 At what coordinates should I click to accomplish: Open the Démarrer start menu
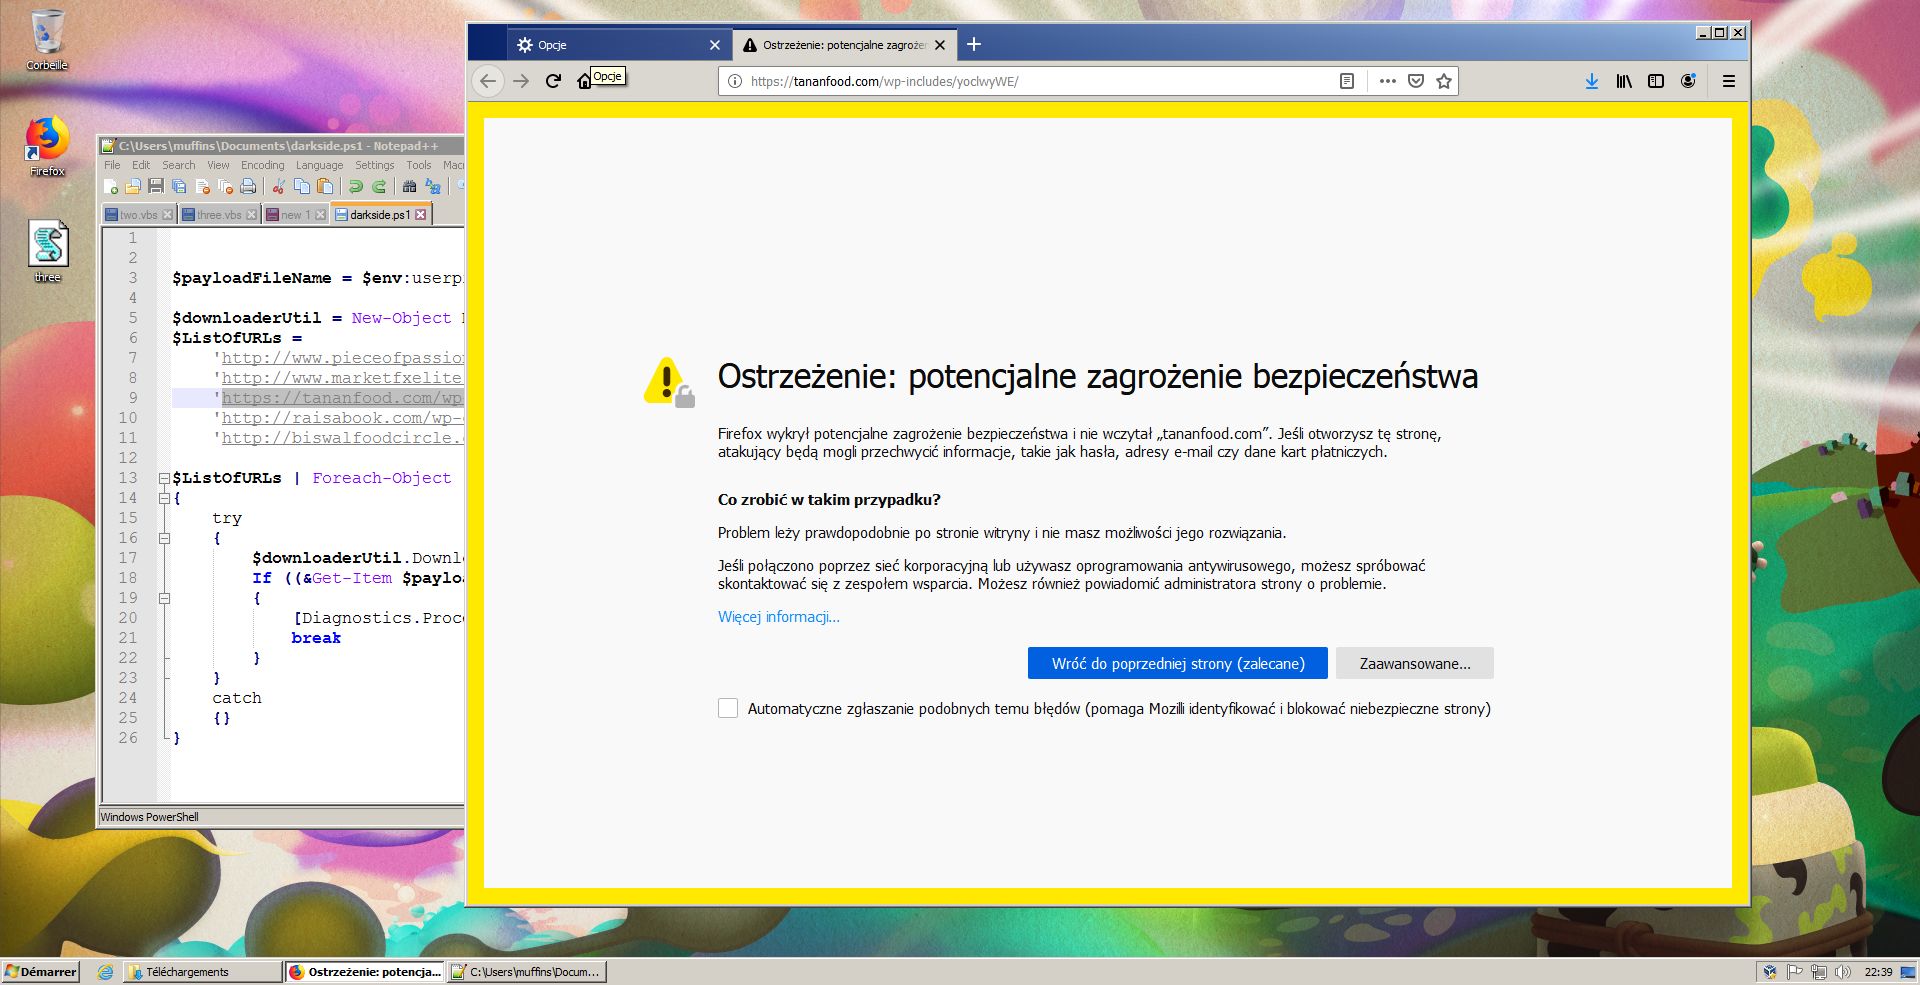click(x=42, y=971)
